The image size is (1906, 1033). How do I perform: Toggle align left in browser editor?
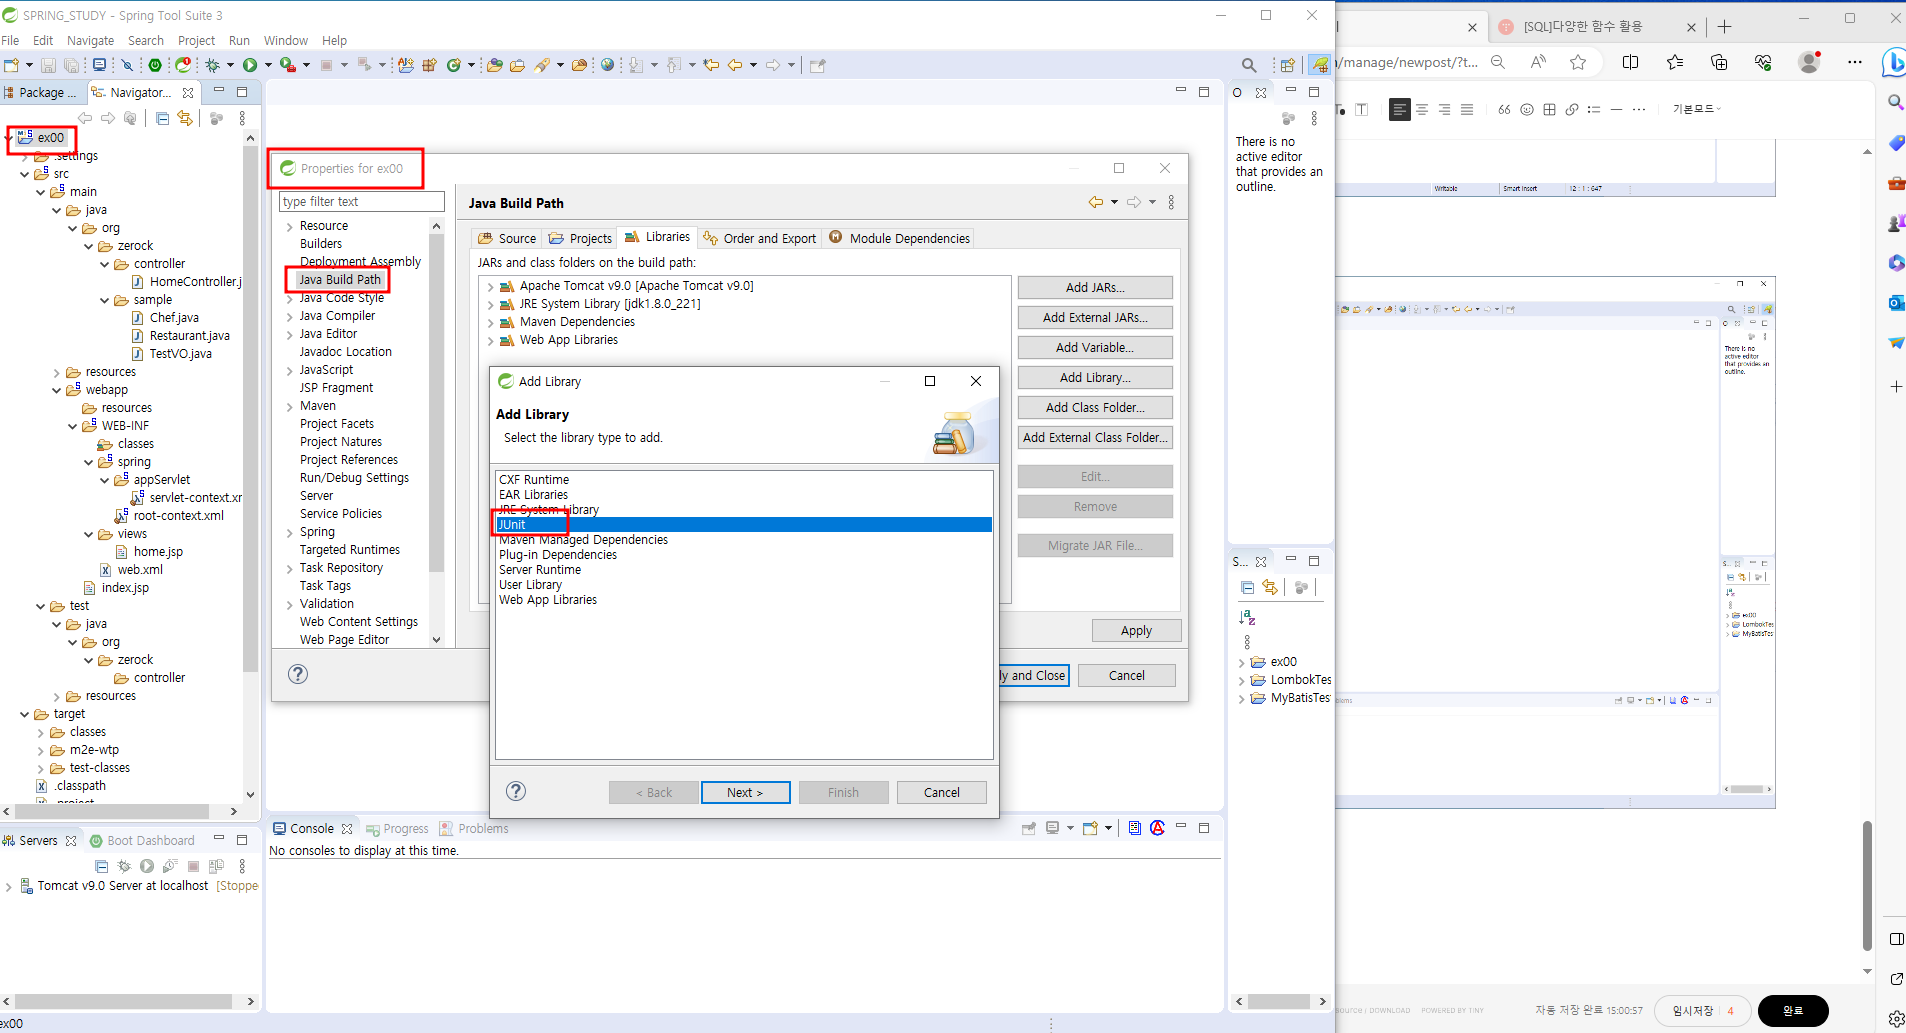tap(1400, 110)
